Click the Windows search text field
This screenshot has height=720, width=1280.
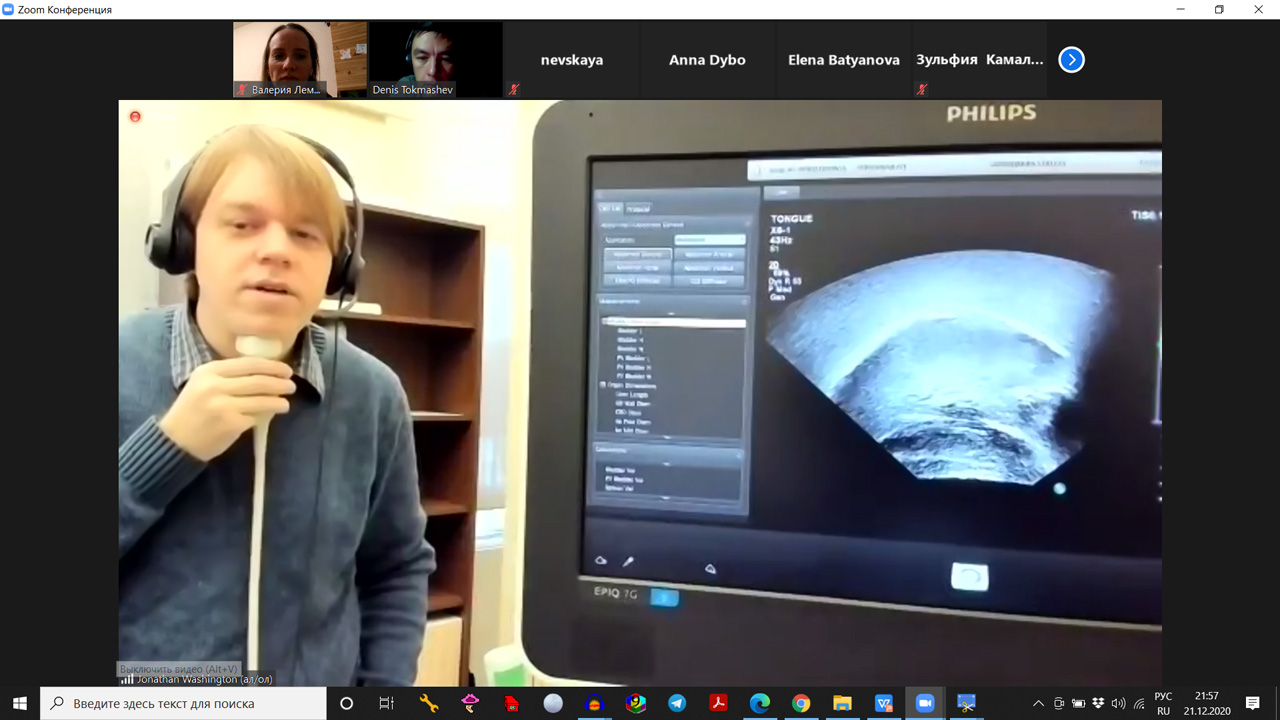click(183, 703)
